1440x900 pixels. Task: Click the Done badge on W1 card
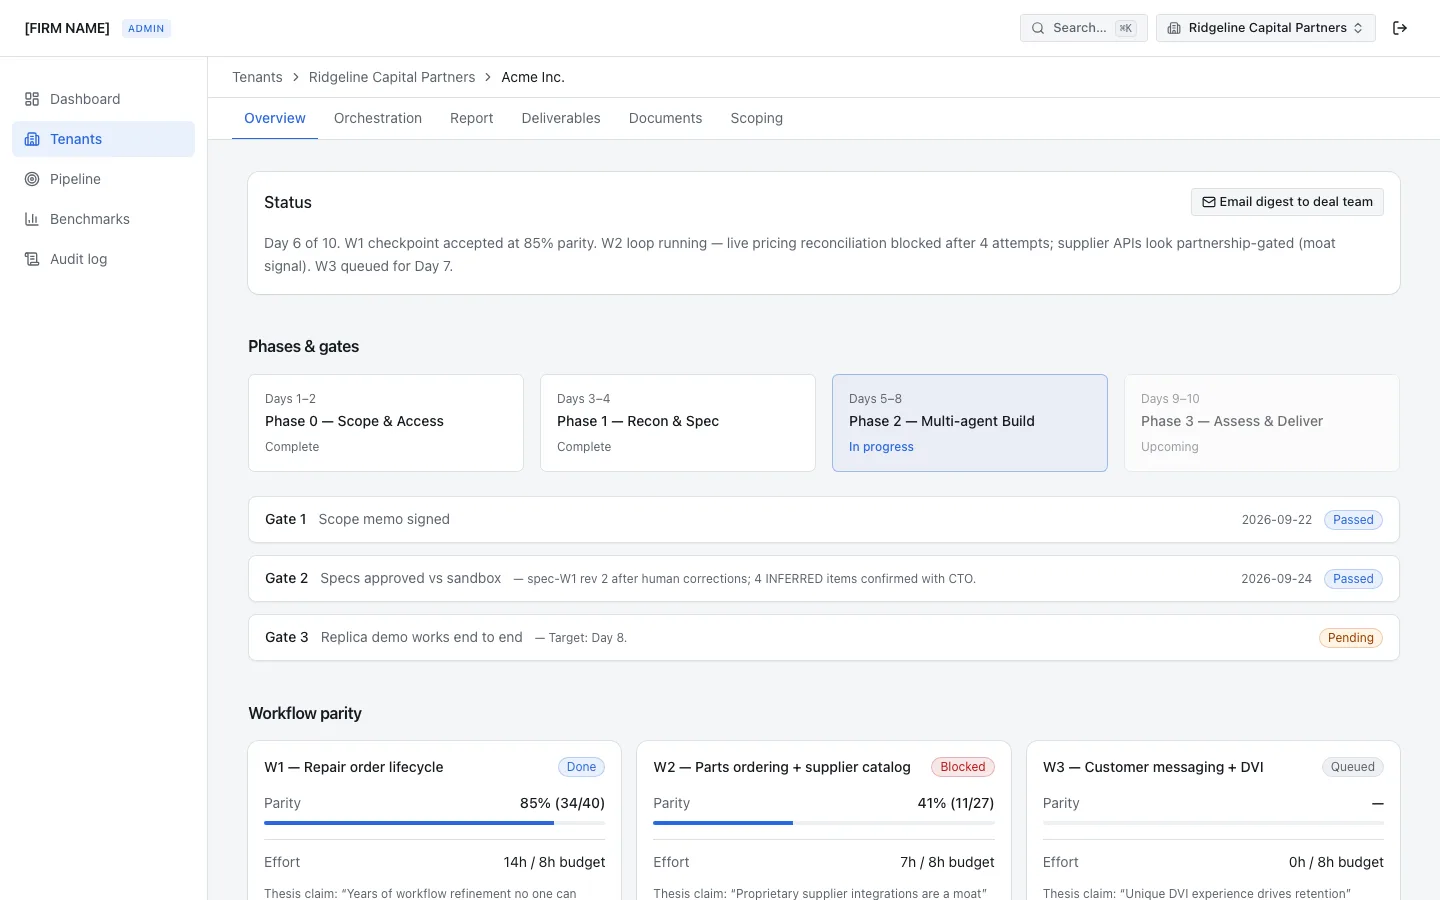point(581,767)
